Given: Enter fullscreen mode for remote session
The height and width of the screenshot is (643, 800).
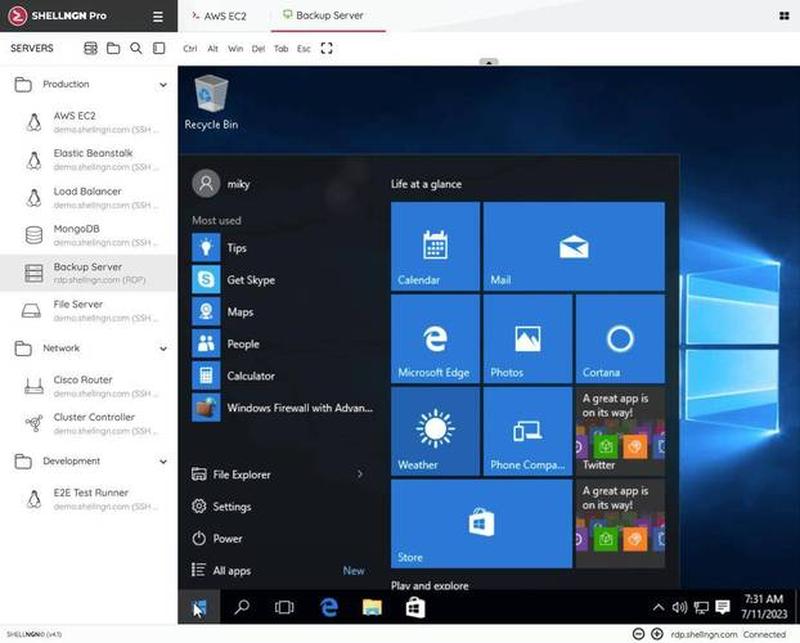Looking at the screenshot, I should (327, 48).
